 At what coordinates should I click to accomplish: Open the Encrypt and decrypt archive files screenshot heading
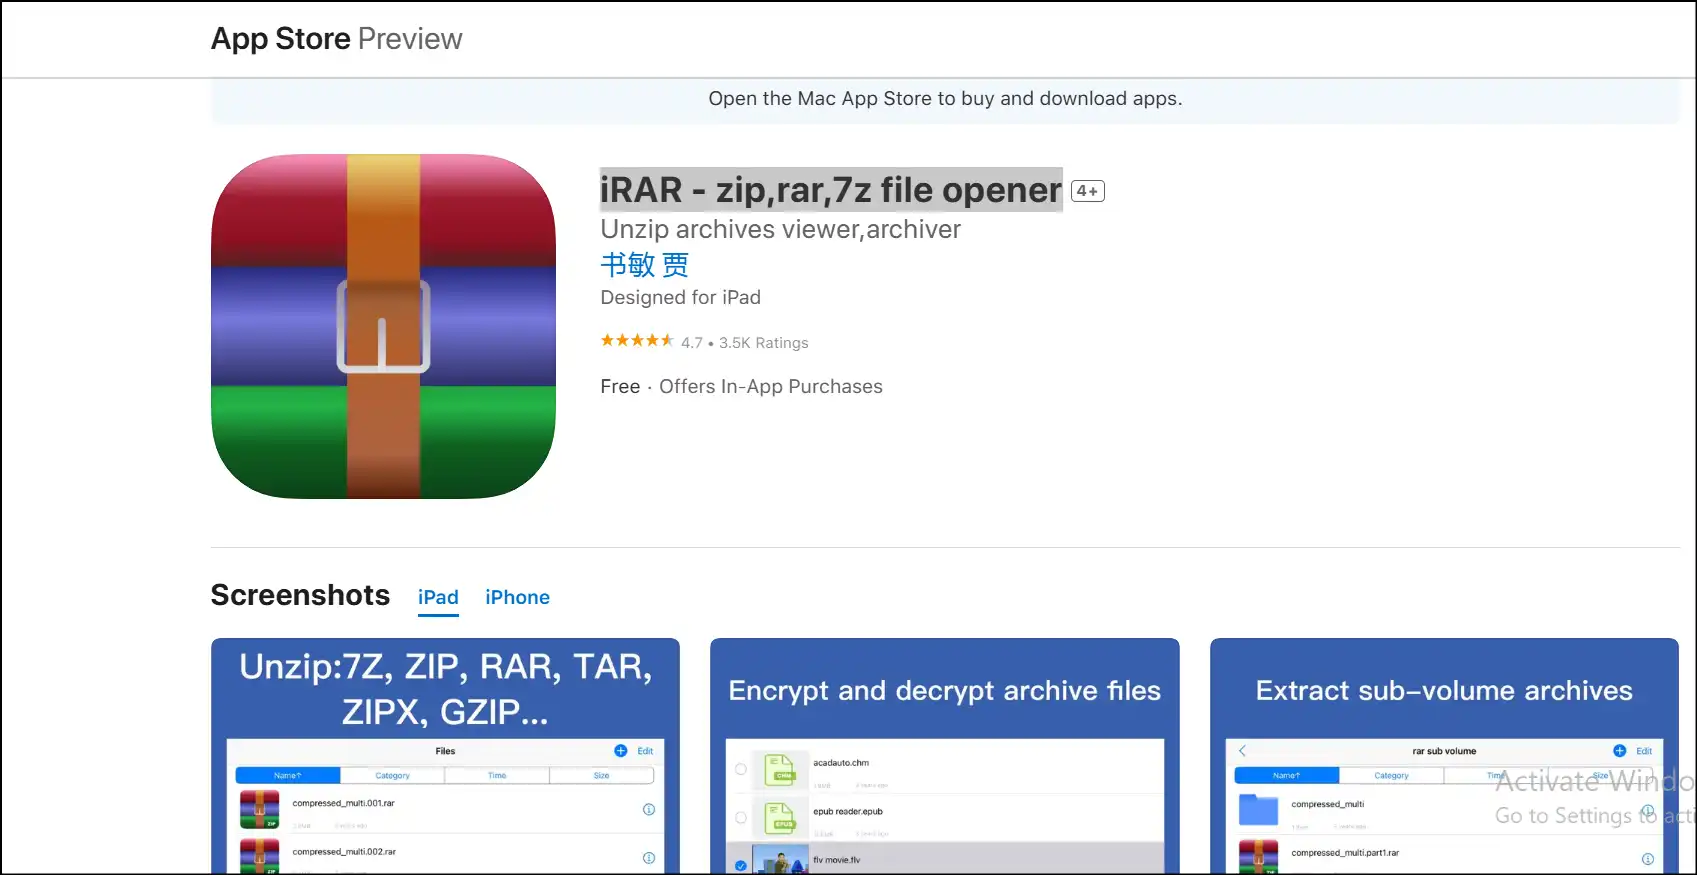tap(945, 691)
